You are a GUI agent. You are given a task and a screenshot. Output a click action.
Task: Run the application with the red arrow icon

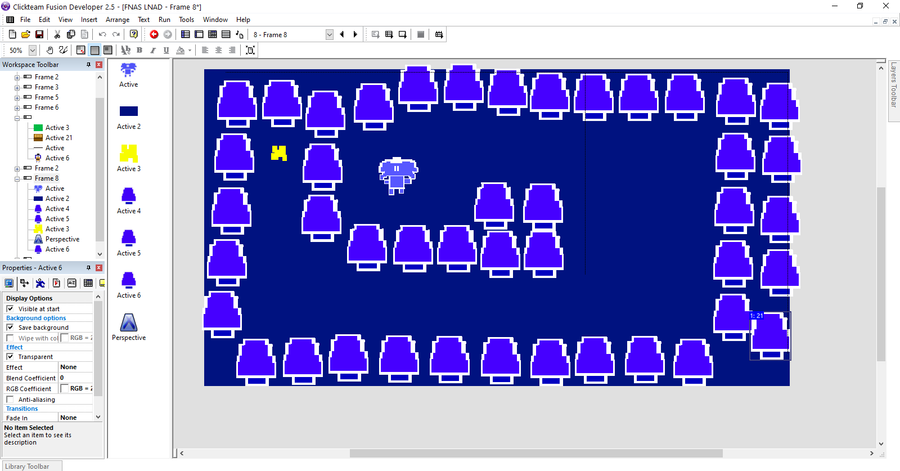tap(154, 34)
